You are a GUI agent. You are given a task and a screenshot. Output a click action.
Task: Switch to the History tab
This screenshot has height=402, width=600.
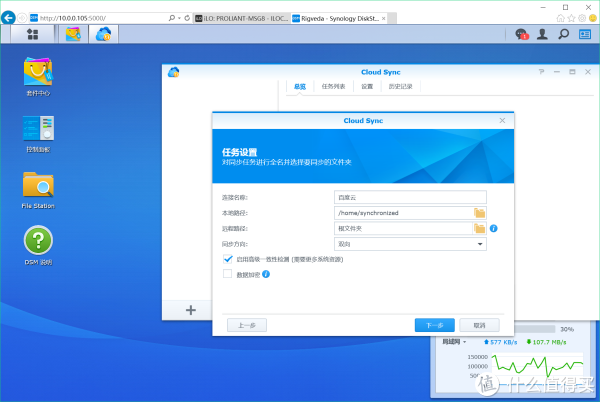coord(401,86)
